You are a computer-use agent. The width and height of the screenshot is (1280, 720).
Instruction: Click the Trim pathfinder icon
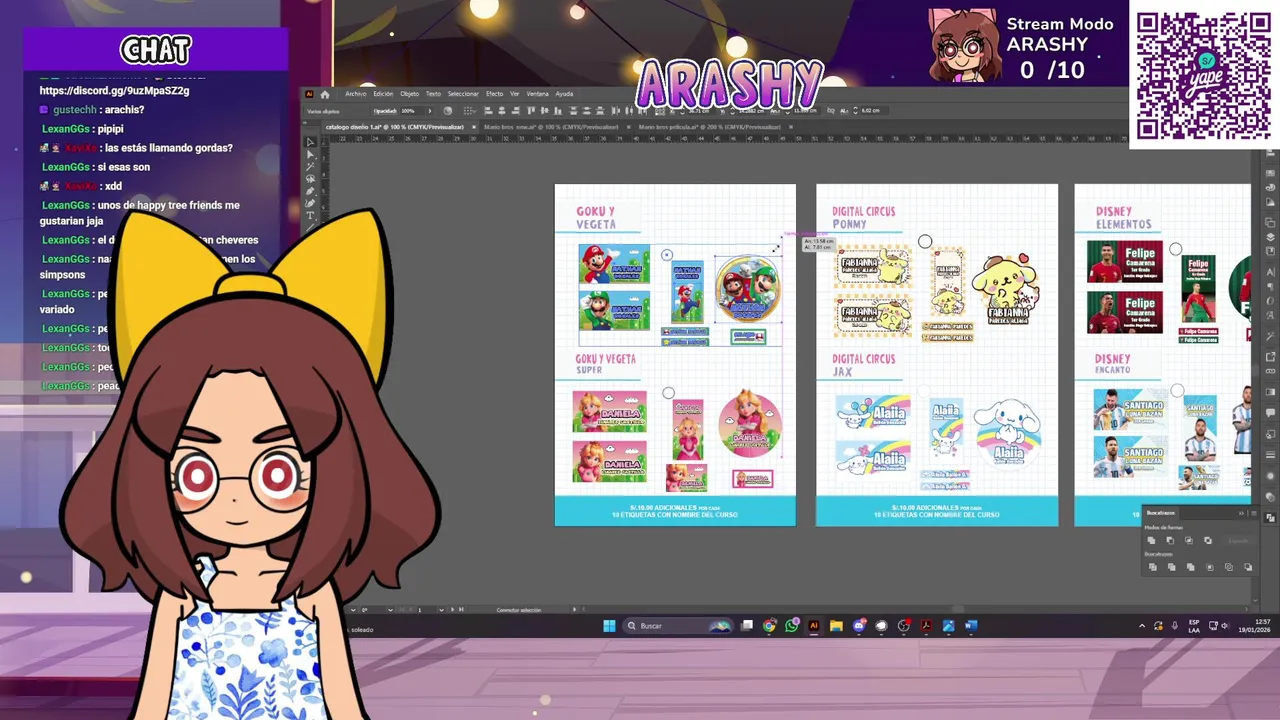pos(1172,567)
